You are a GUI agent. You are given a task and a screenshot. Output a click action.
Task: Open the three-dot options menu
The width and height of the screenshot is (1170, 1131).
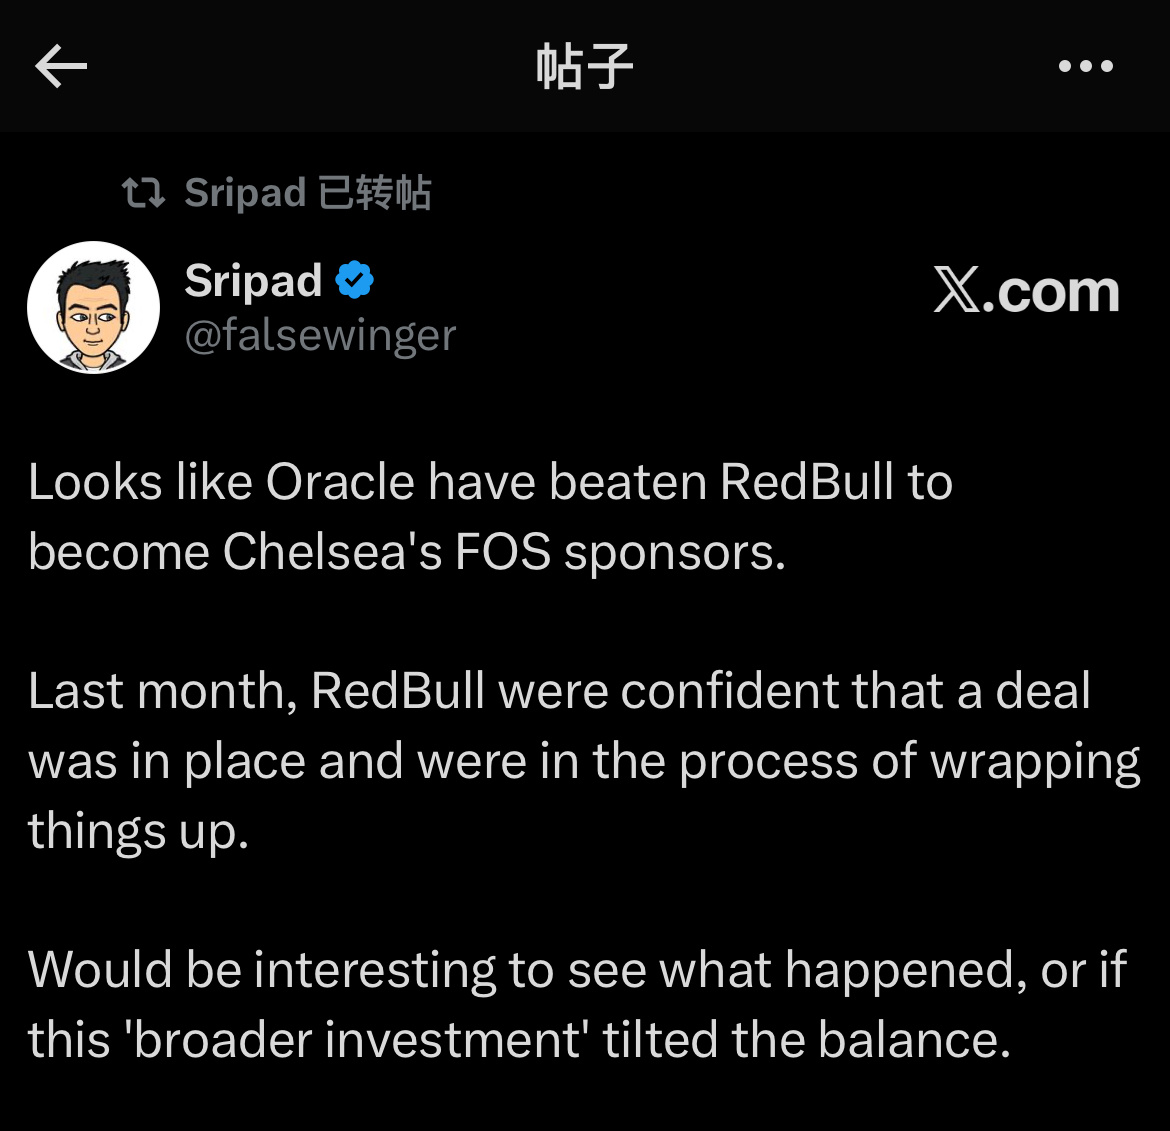pyautogui.click(x=1085, y=65)
